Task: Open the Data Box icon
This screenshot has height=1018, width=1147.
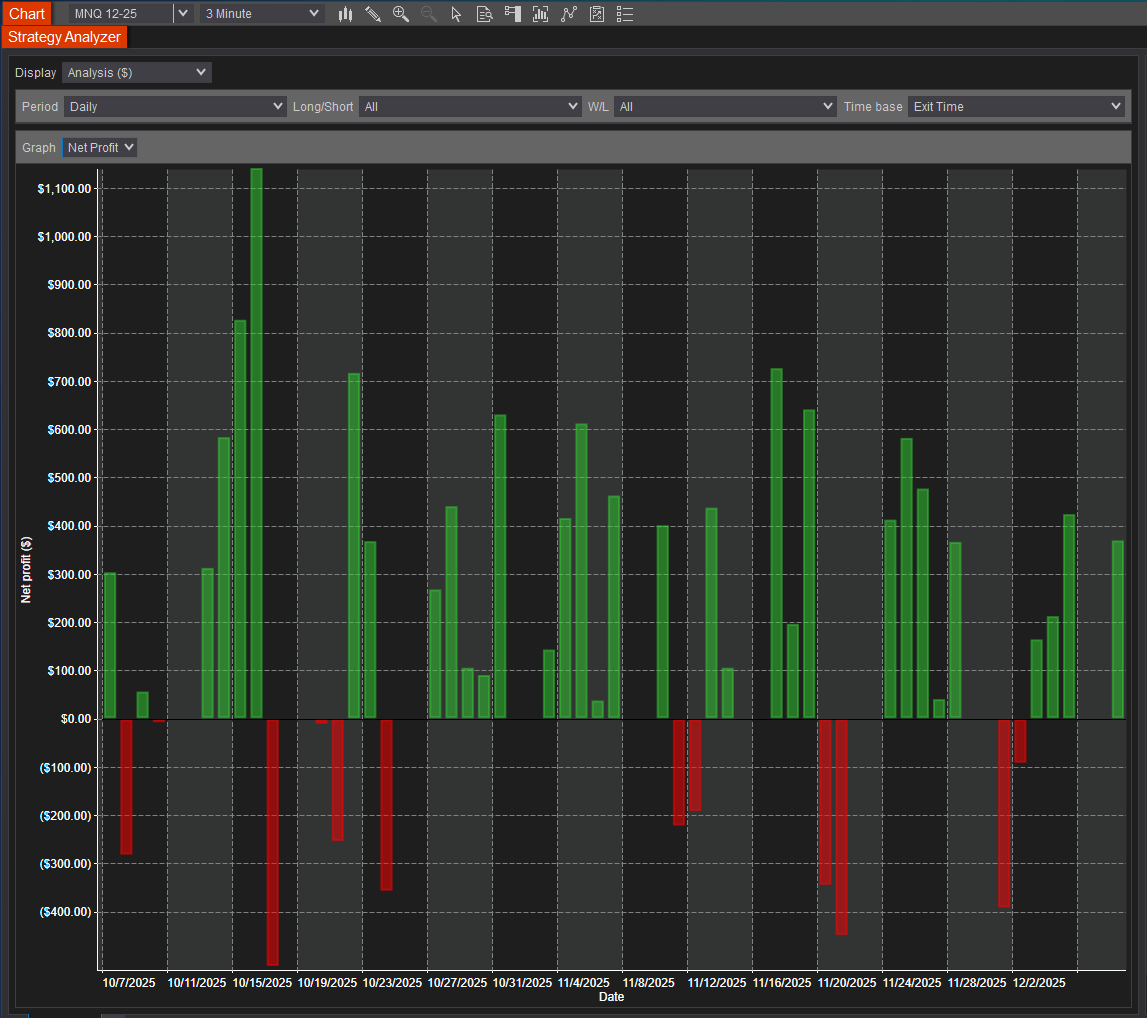Action: pos(484,14)
